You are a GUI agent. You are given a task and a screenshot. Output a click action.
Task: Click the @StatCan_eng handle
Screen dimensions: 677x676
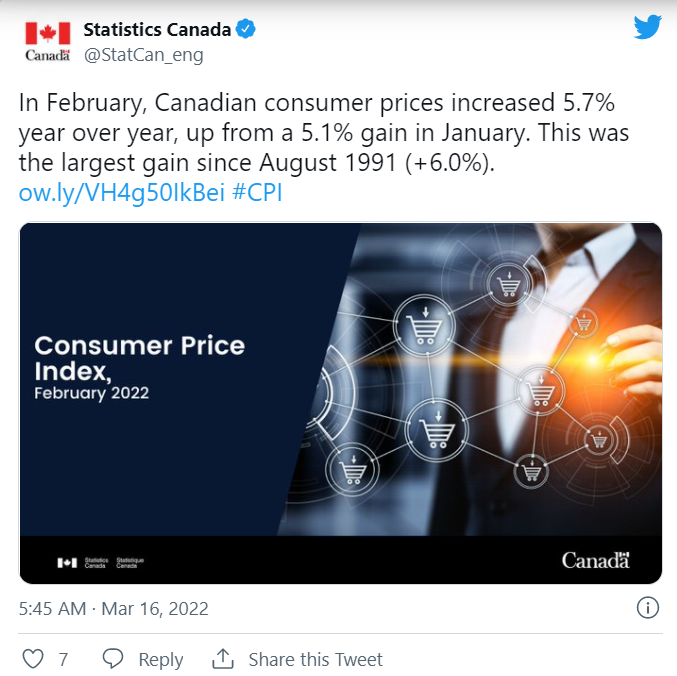click(x=143, y=55)
